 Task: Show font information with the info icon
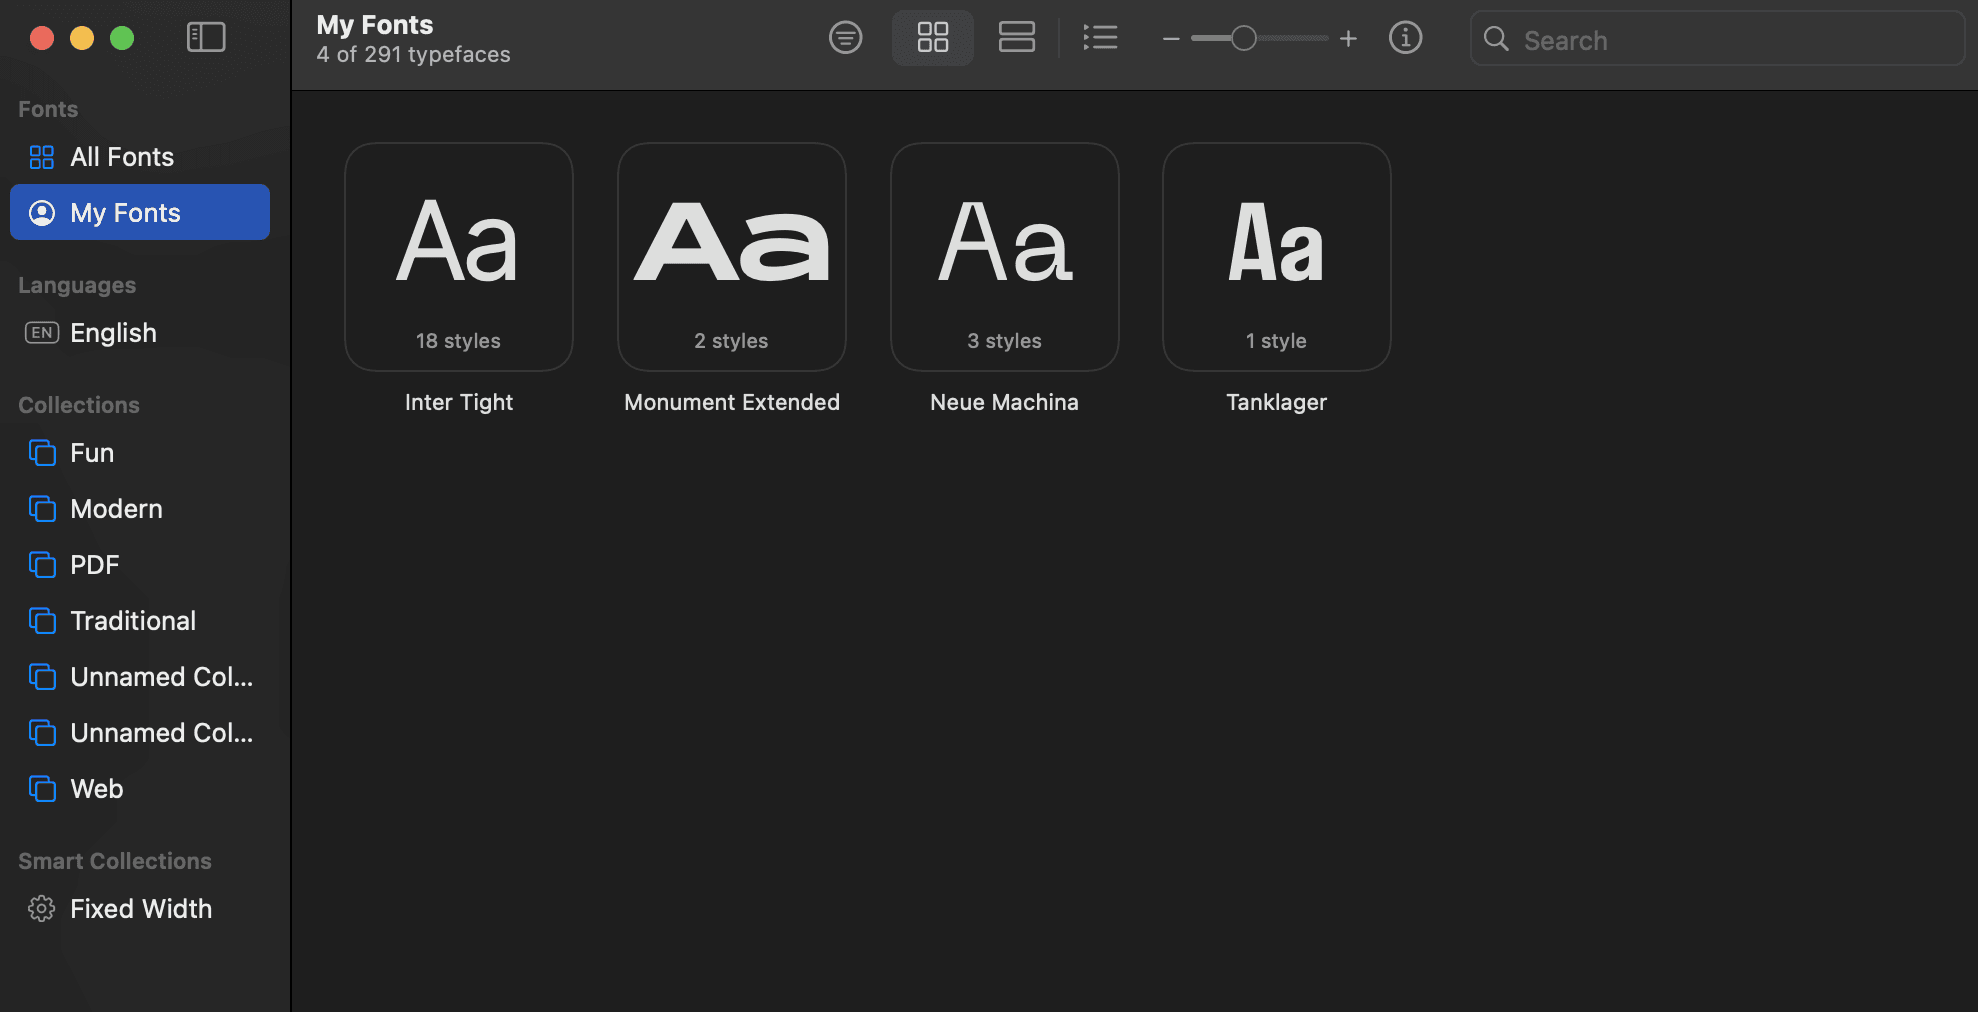coord(1405,38)
